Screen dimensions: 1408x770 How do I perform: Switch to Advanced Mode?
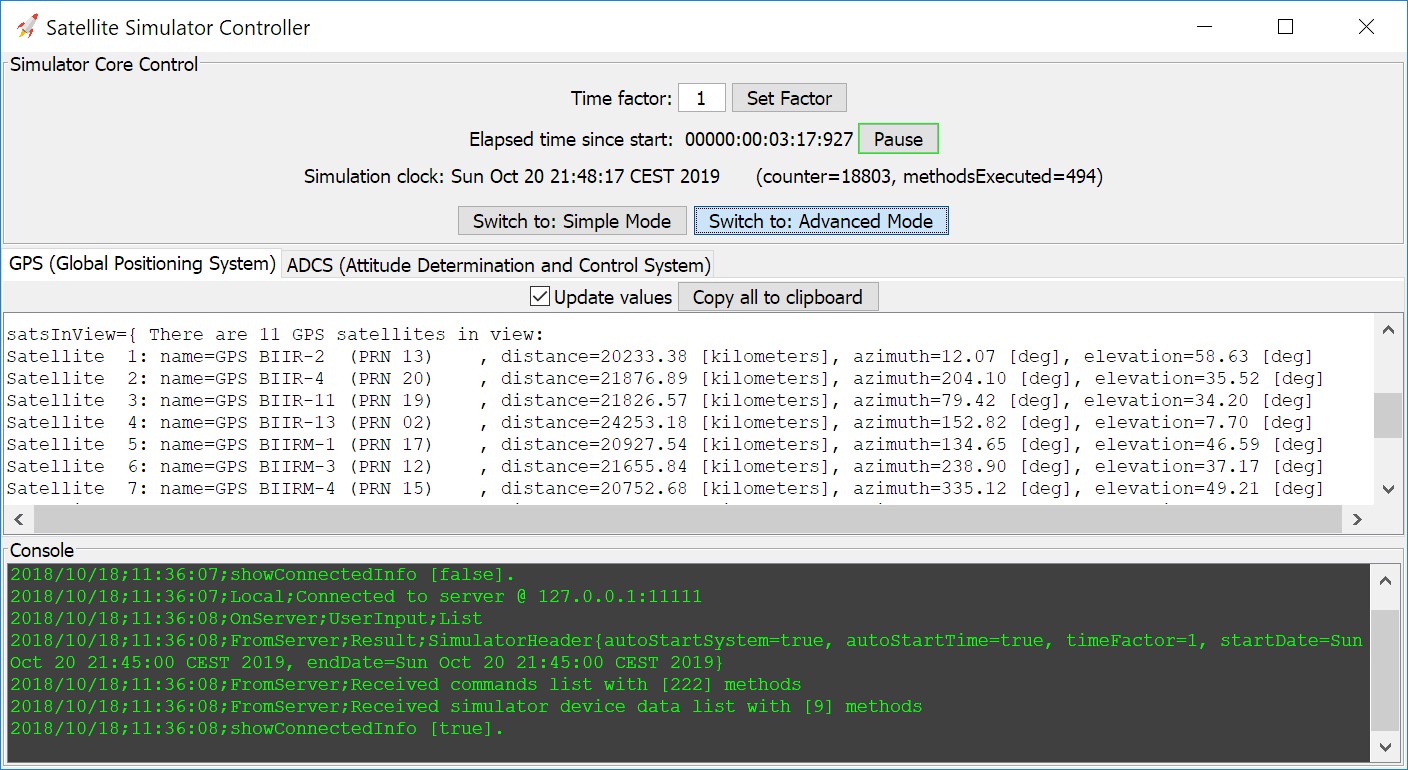point(820,221)
